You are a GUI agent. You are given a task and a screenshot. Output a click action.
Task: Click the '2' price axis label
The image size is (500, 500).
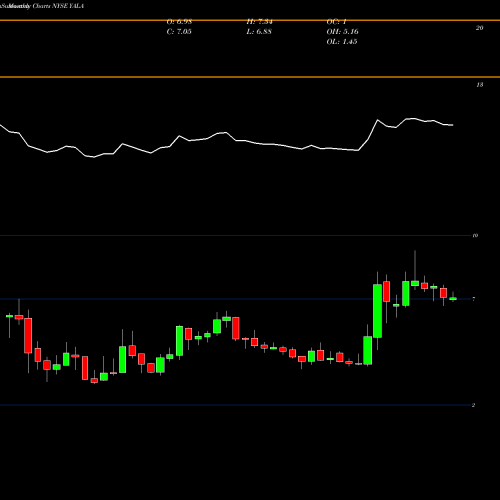473,405
